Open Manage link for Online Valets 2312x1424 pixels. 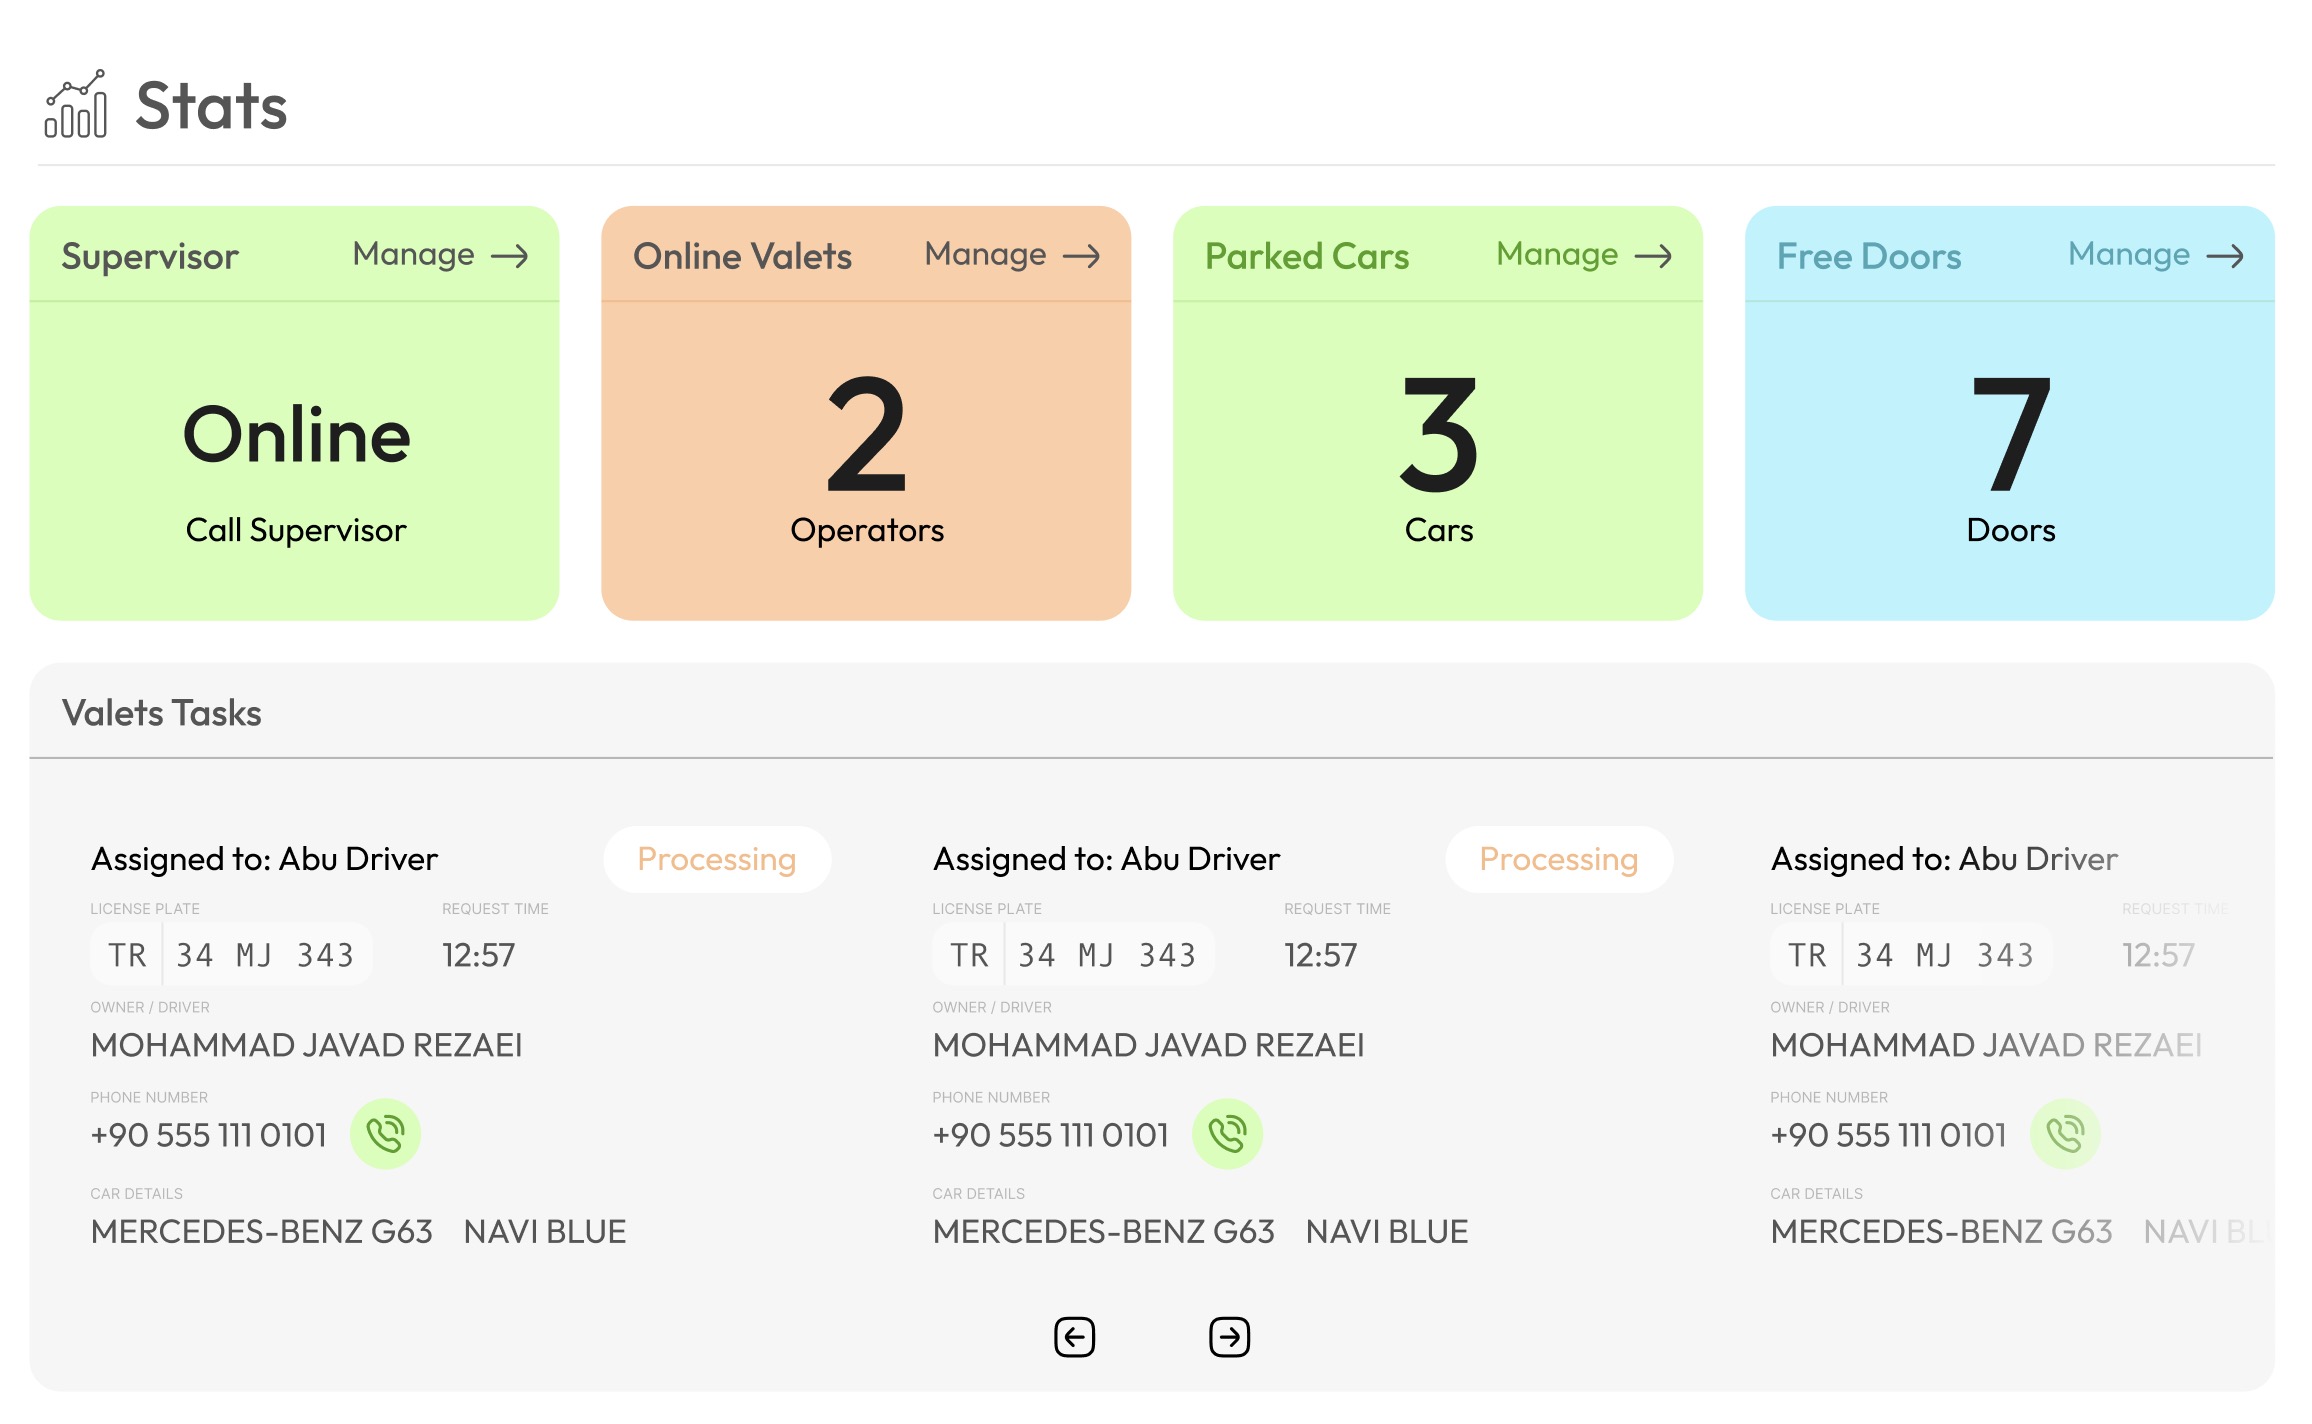pos(986,255)
